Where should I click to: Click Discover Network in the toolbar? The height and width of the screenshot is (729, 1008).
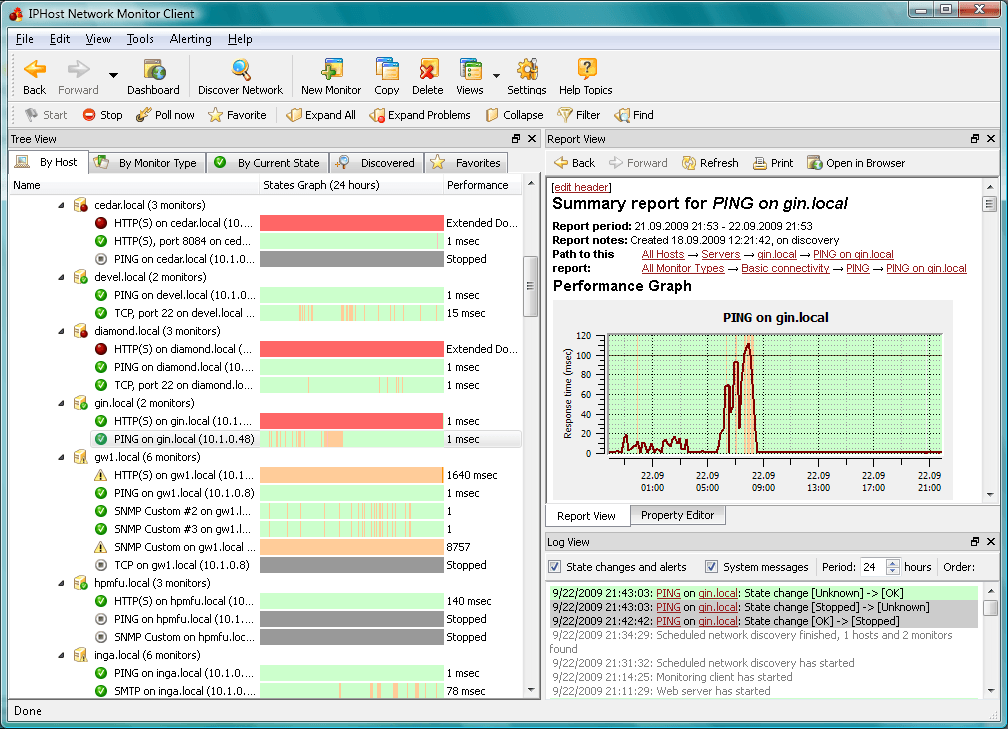(x=240, y=76)
